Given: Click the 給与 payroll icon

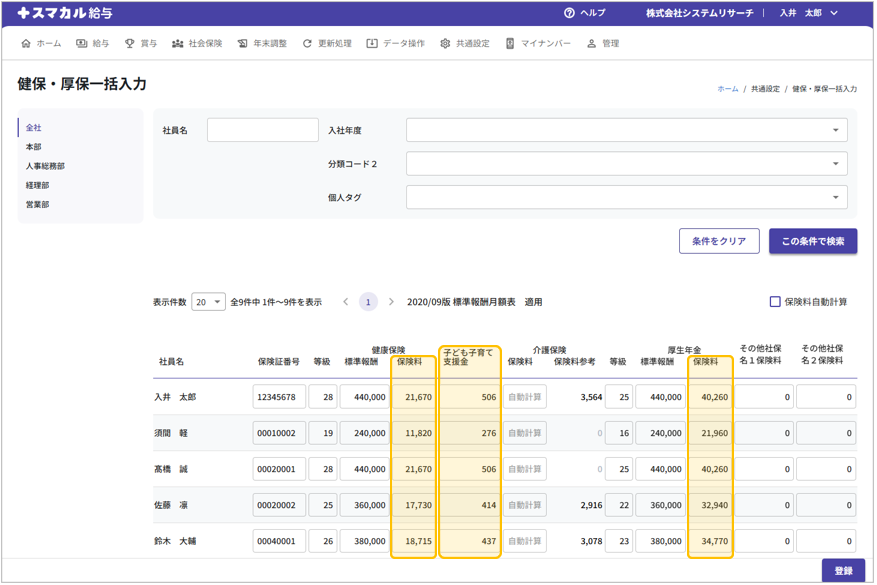Looking at the screenshot, I should click(82, 44).
